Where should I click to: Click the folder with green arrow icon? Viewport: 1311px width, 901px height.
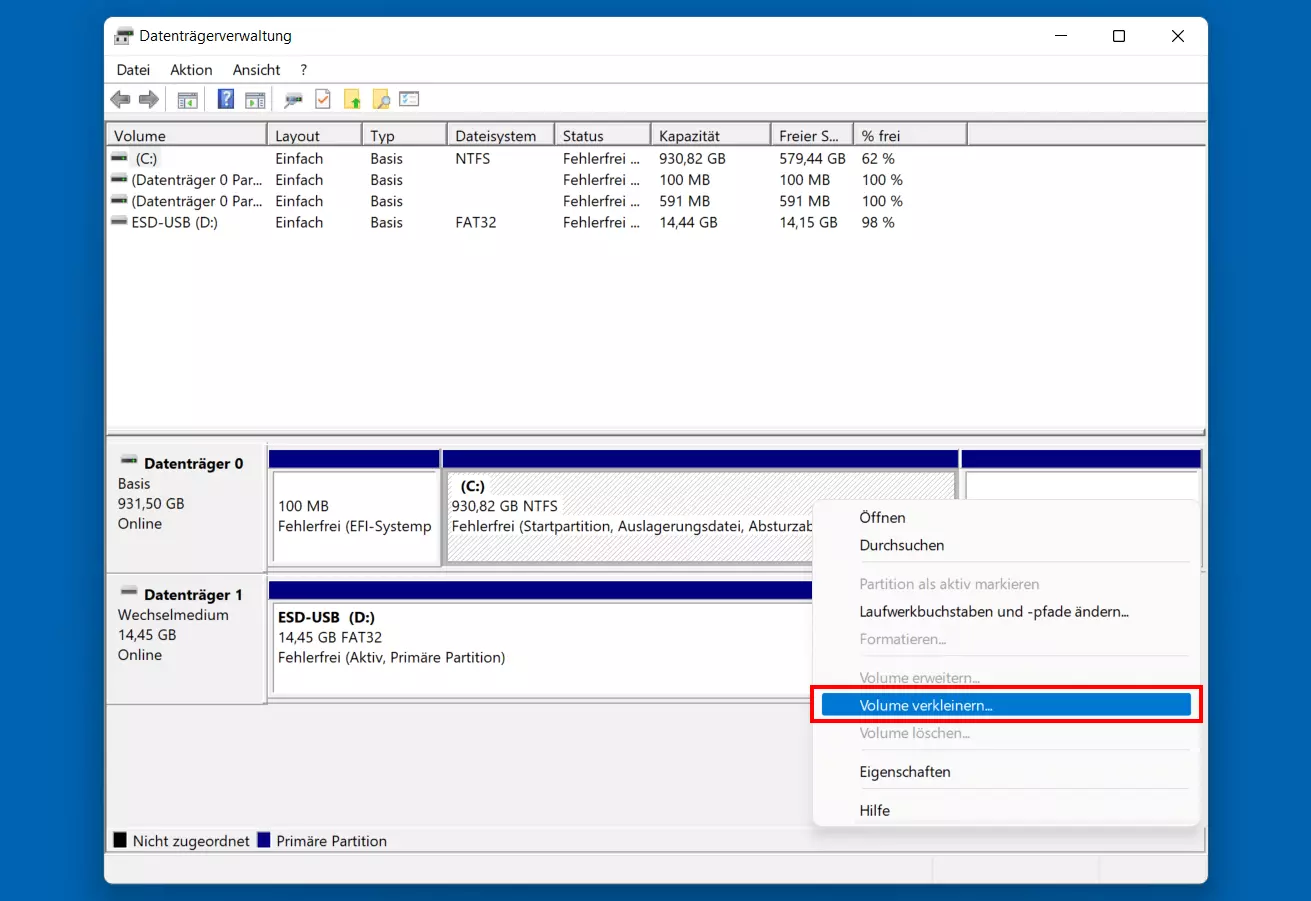point(352,99)
